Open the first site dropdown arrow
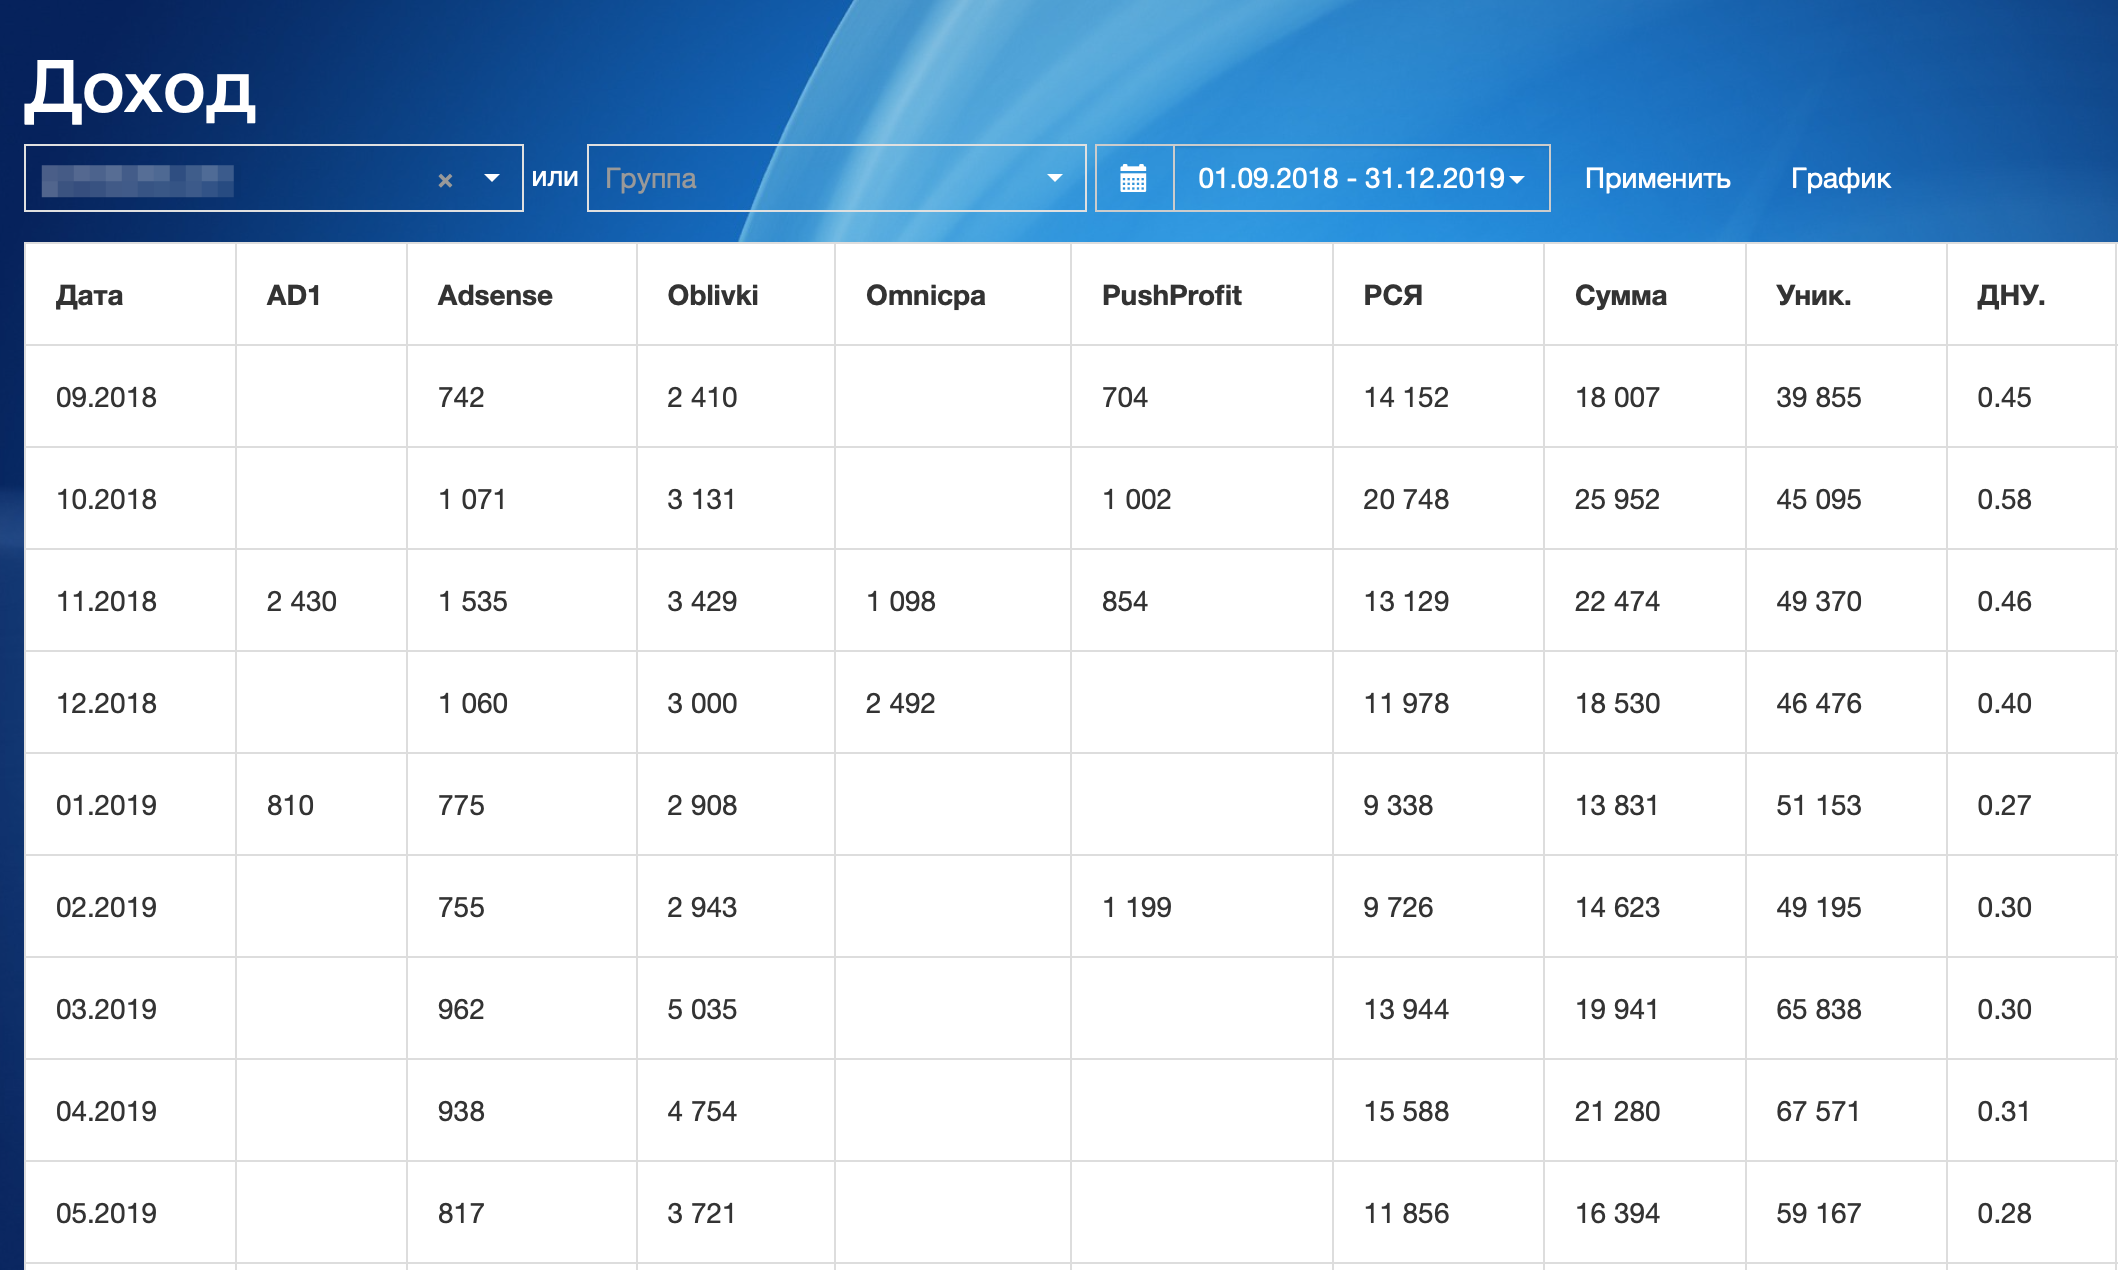 tap(491, 179)
